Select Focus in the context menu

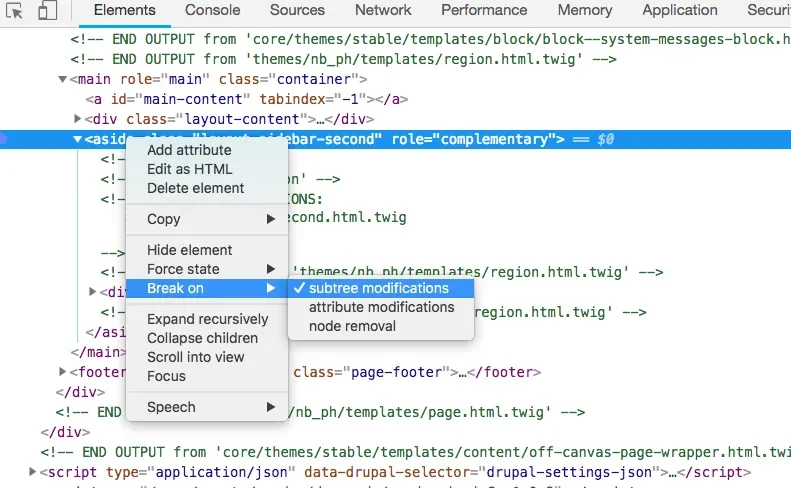[207, 376]
